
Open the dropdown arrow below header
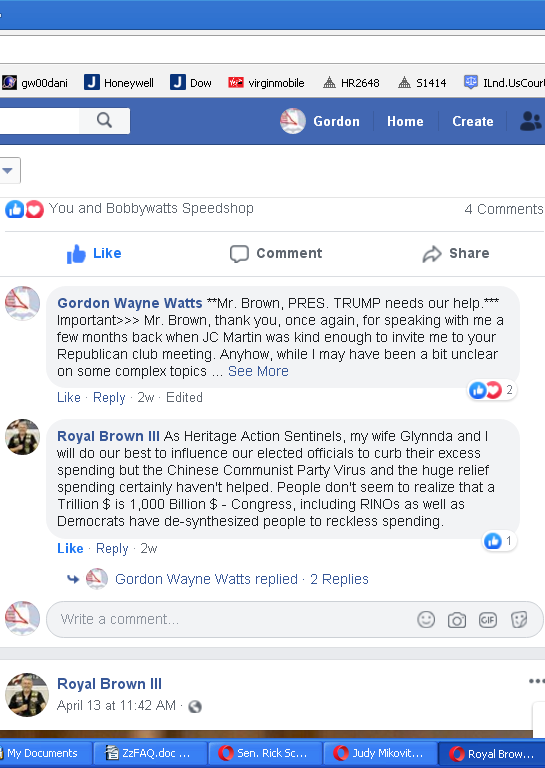pyautogui.click(x=8, y=170)
